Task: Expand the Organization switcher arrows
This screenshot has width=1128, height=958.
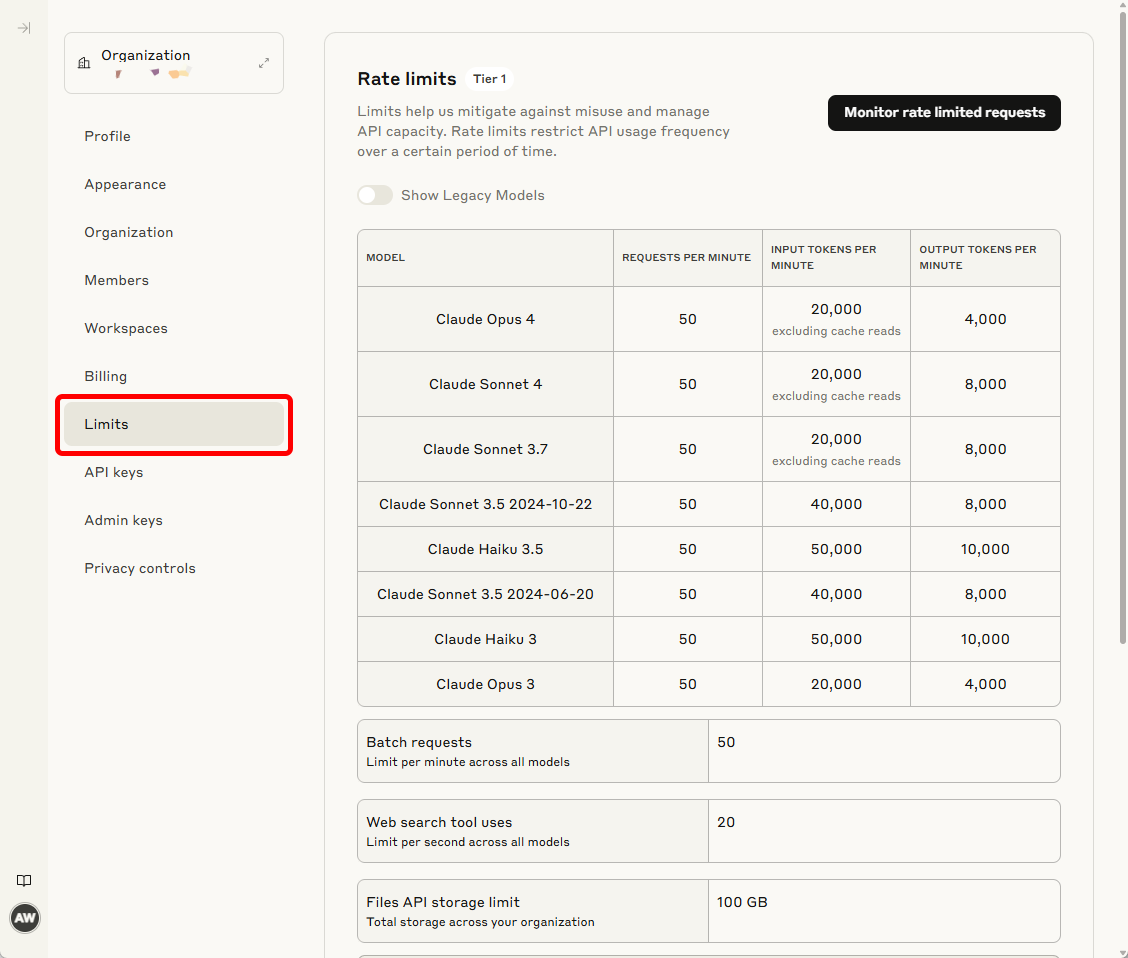Action: click(264, 63)
